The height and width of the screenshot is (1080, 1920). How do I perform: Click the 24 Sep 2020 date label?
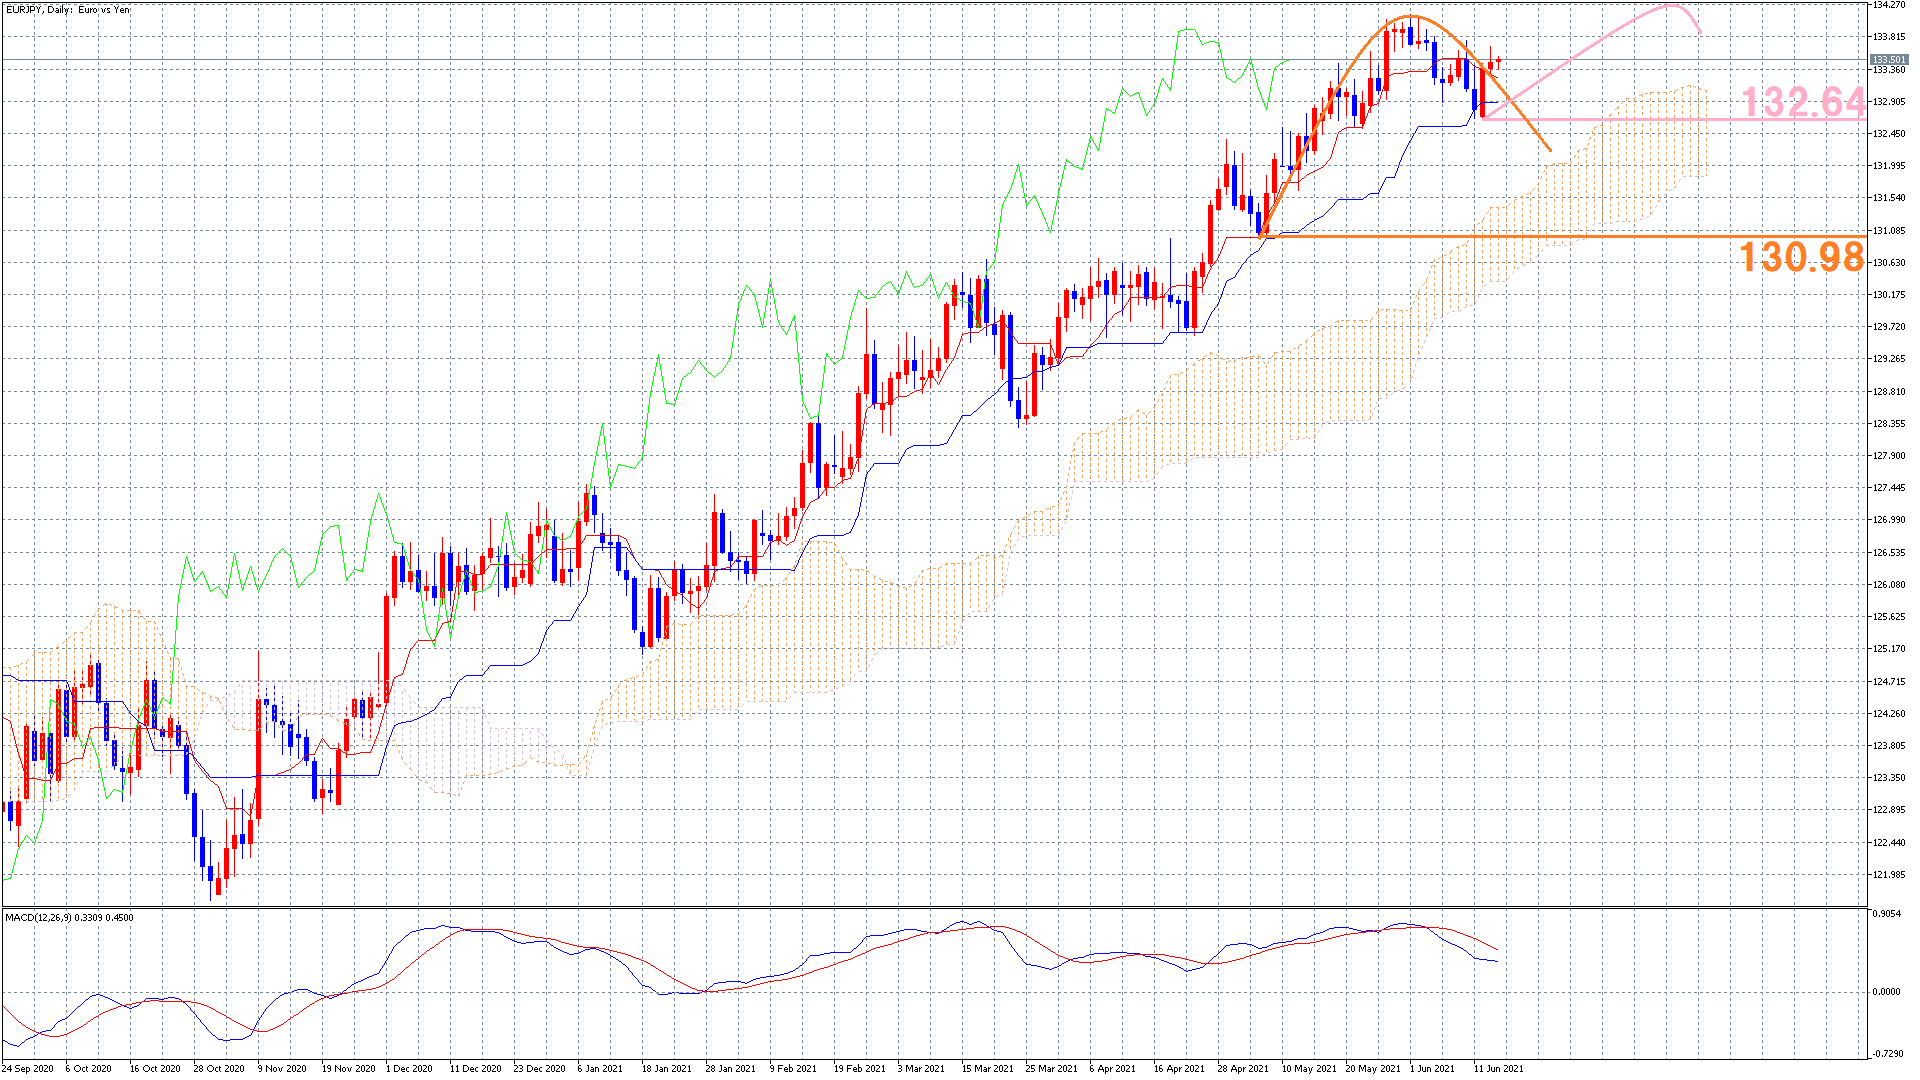point(28,1068)
